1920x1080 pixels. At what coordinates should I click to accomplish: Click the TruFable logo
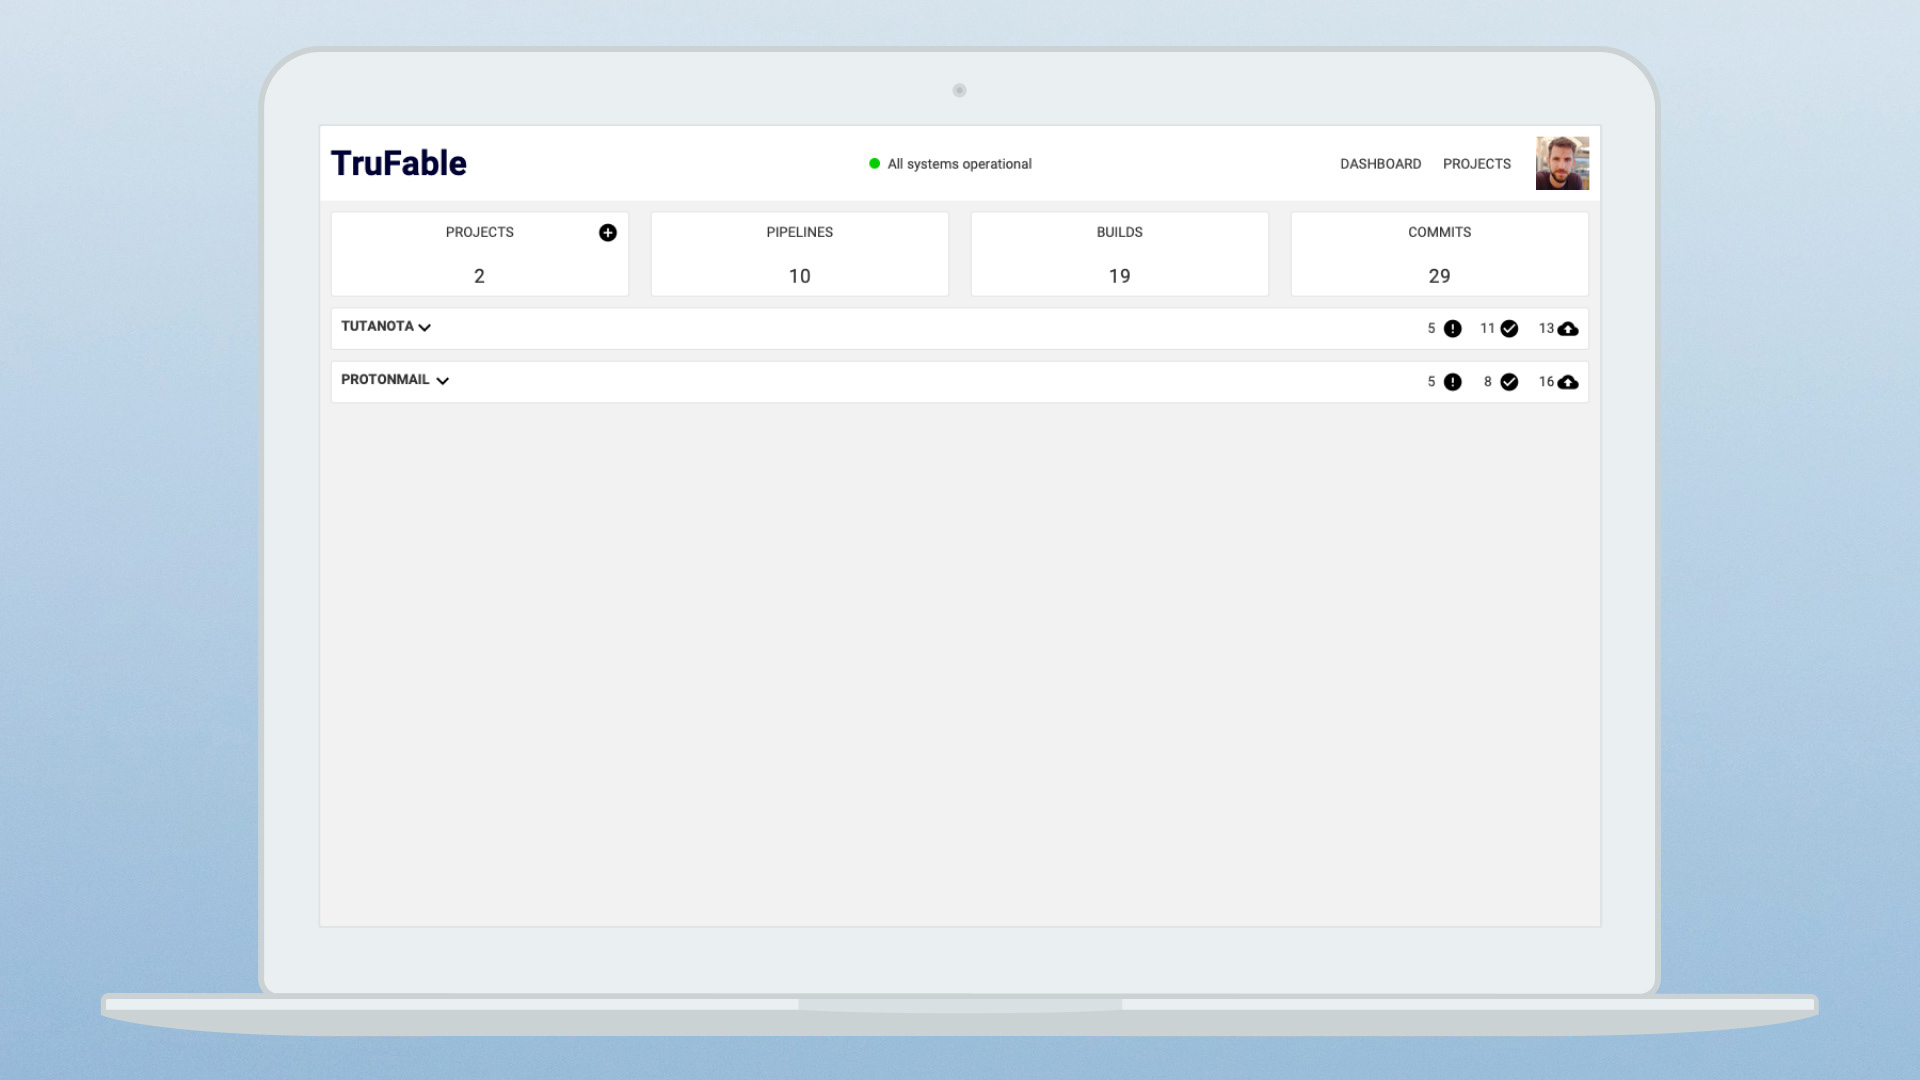[398, 163]
